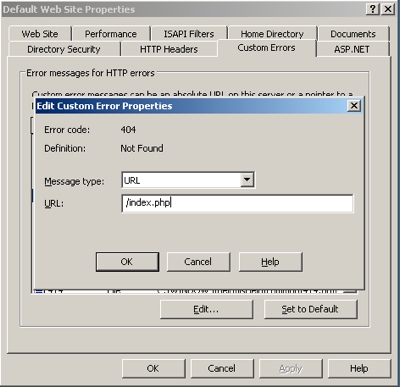Open the Performance tab

111,34
